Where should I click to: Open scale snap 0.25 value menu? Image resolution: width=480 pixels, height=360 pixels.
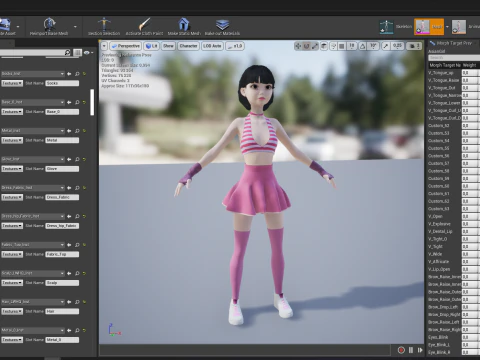pos(397,46)
